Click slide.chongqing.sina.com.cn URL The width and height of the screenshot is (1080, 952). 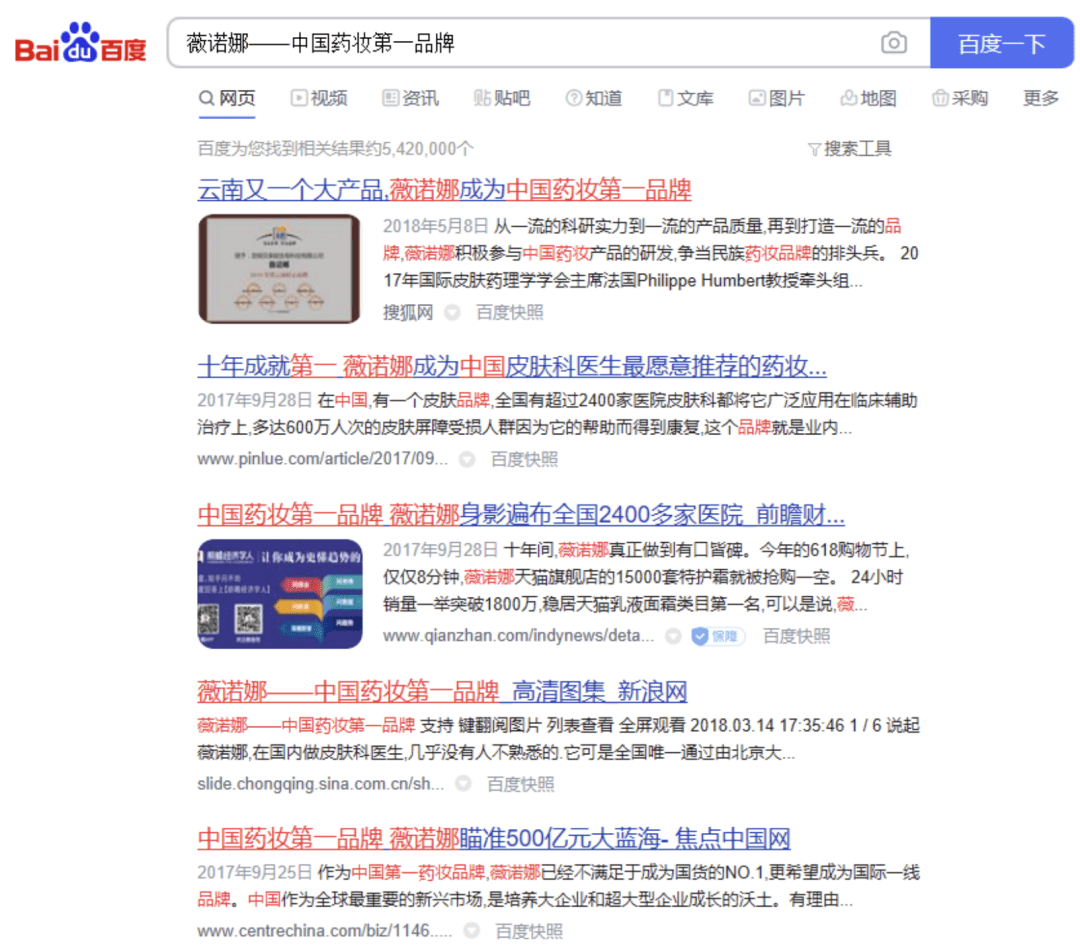[320, 784]
